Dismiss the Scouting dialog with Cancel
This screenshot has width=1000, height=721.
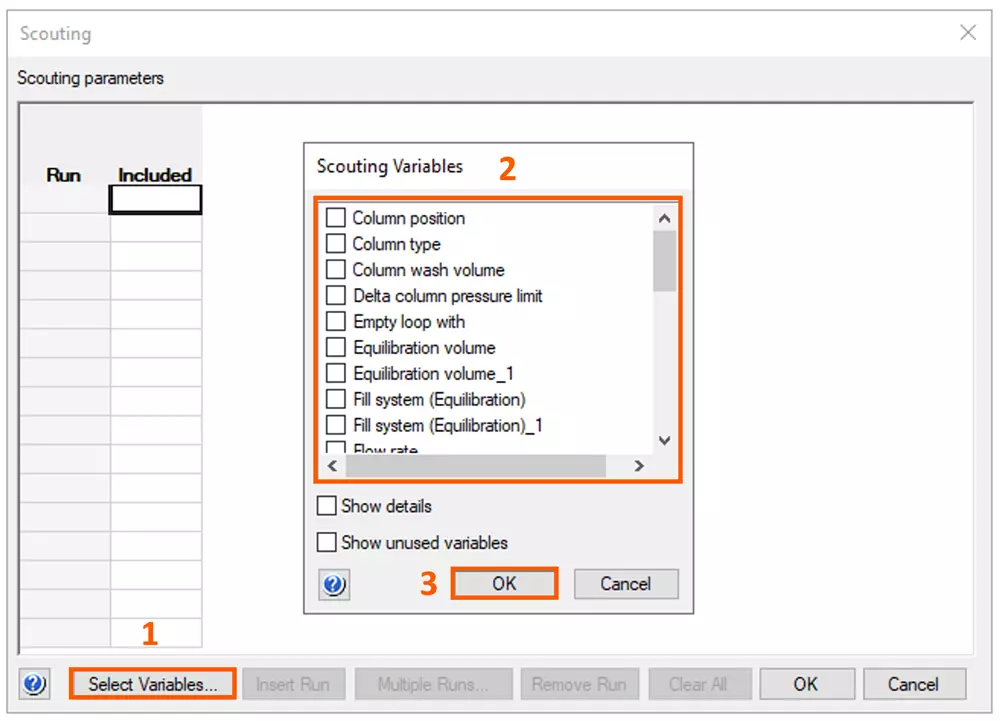pos(914,684)
